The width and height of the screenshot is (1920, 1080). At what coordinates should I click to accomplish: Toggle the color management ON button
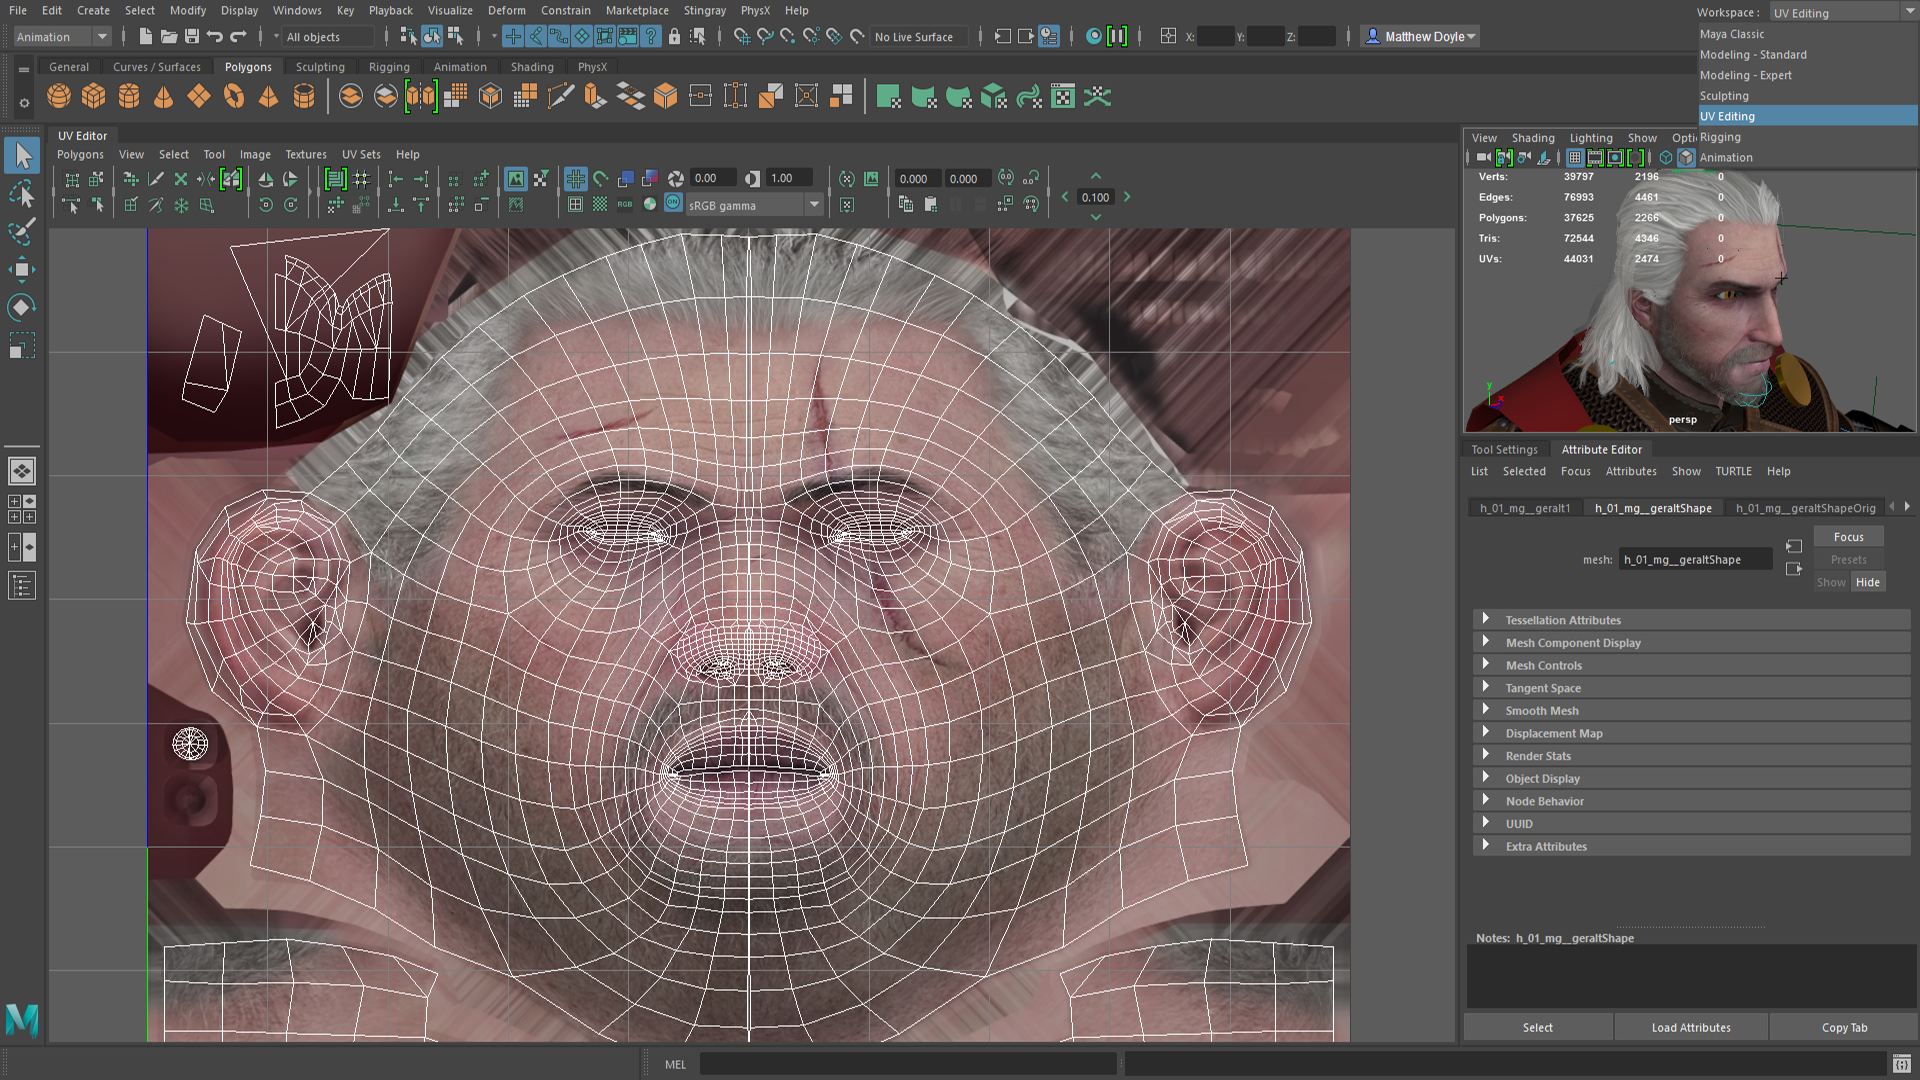point(673,204)
